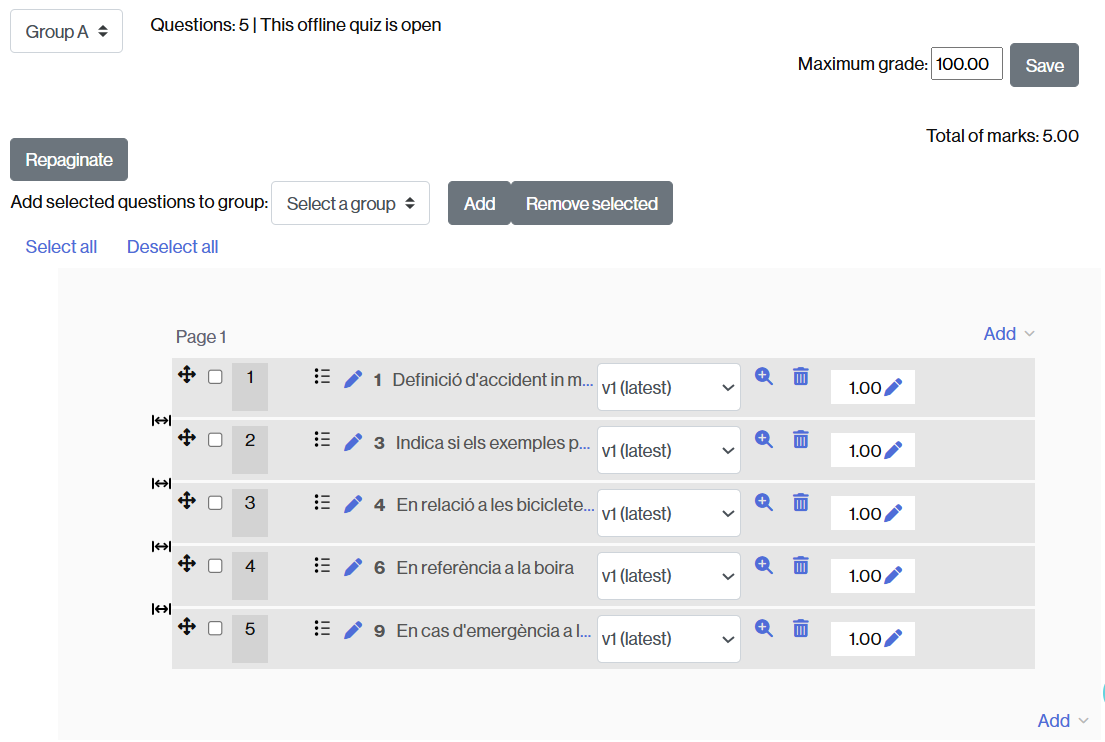The image size is (1105, 742).
Task: Click the question type icon beside question 4
Action: pos(321,565)
